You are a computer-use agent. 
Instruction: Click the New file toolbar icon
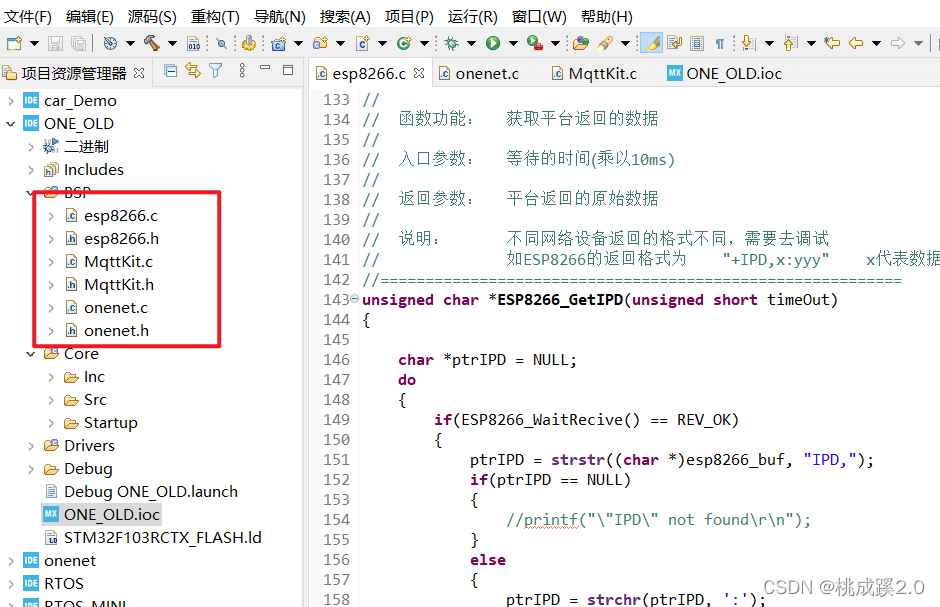coord(14,43)
